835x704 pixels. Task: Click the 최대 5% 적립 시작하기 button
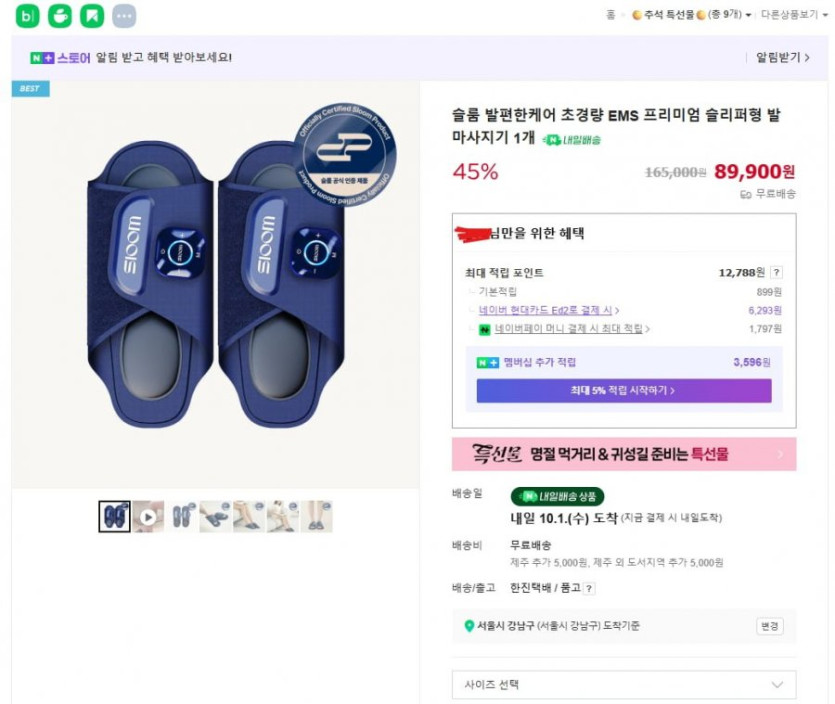[623, 390]
